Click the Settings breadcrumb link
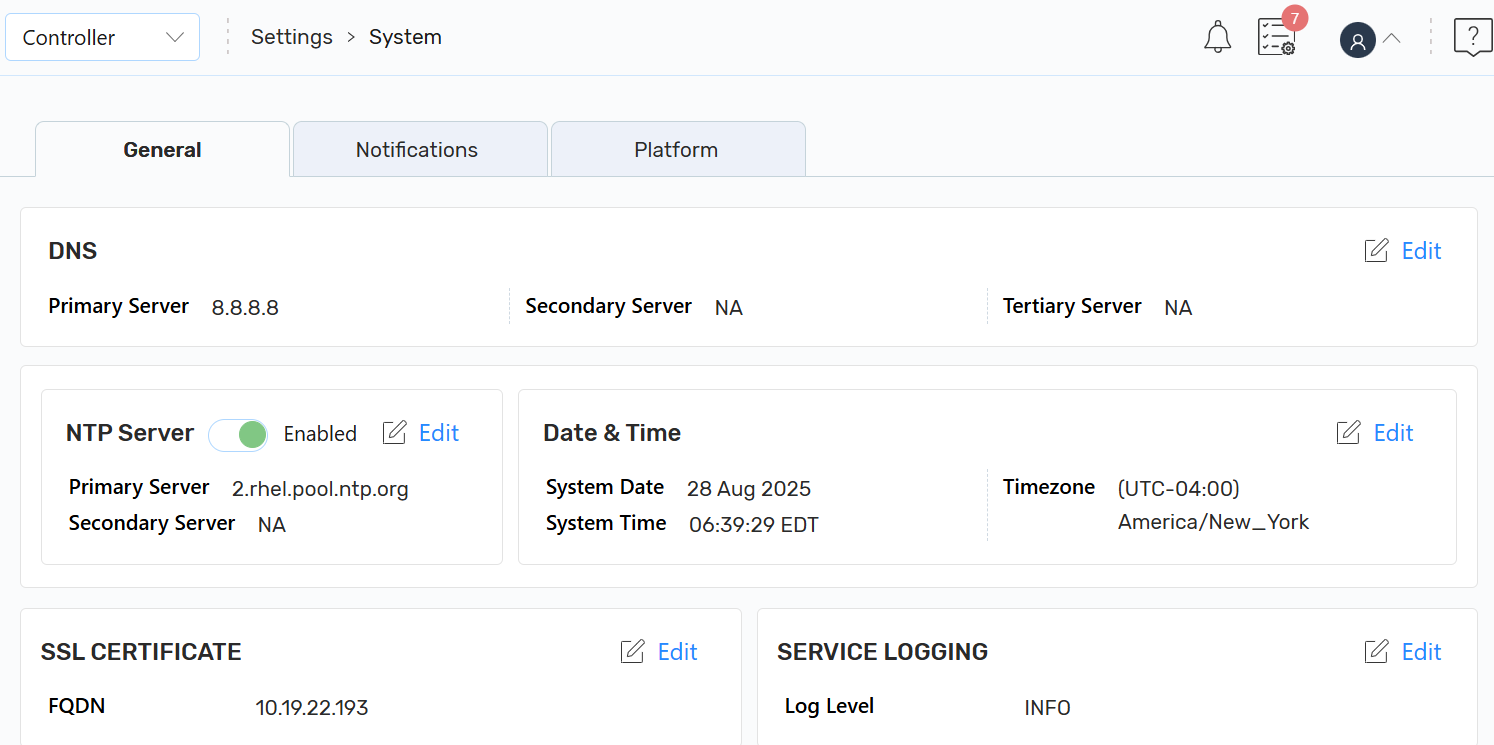This screenshot has width=1494, height=745. 291,37
